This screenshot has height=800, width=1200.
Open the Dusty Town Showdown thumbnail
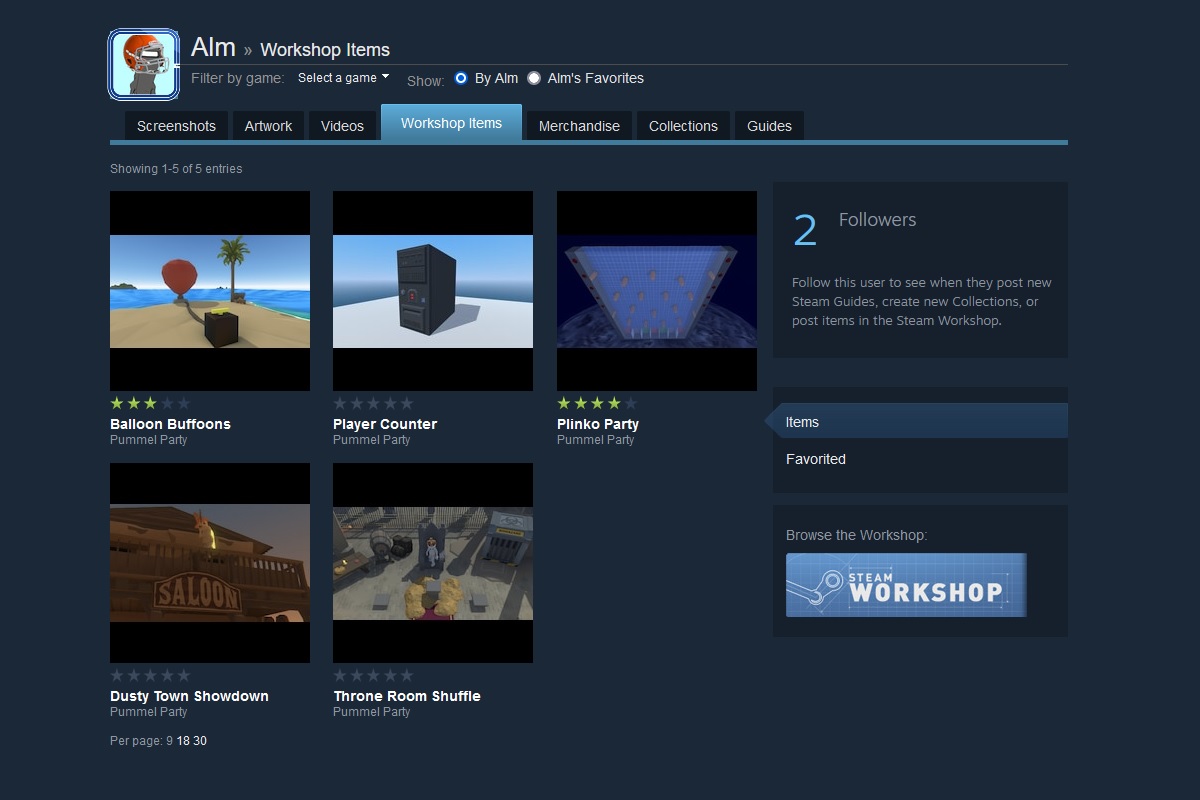click(210, 563)
